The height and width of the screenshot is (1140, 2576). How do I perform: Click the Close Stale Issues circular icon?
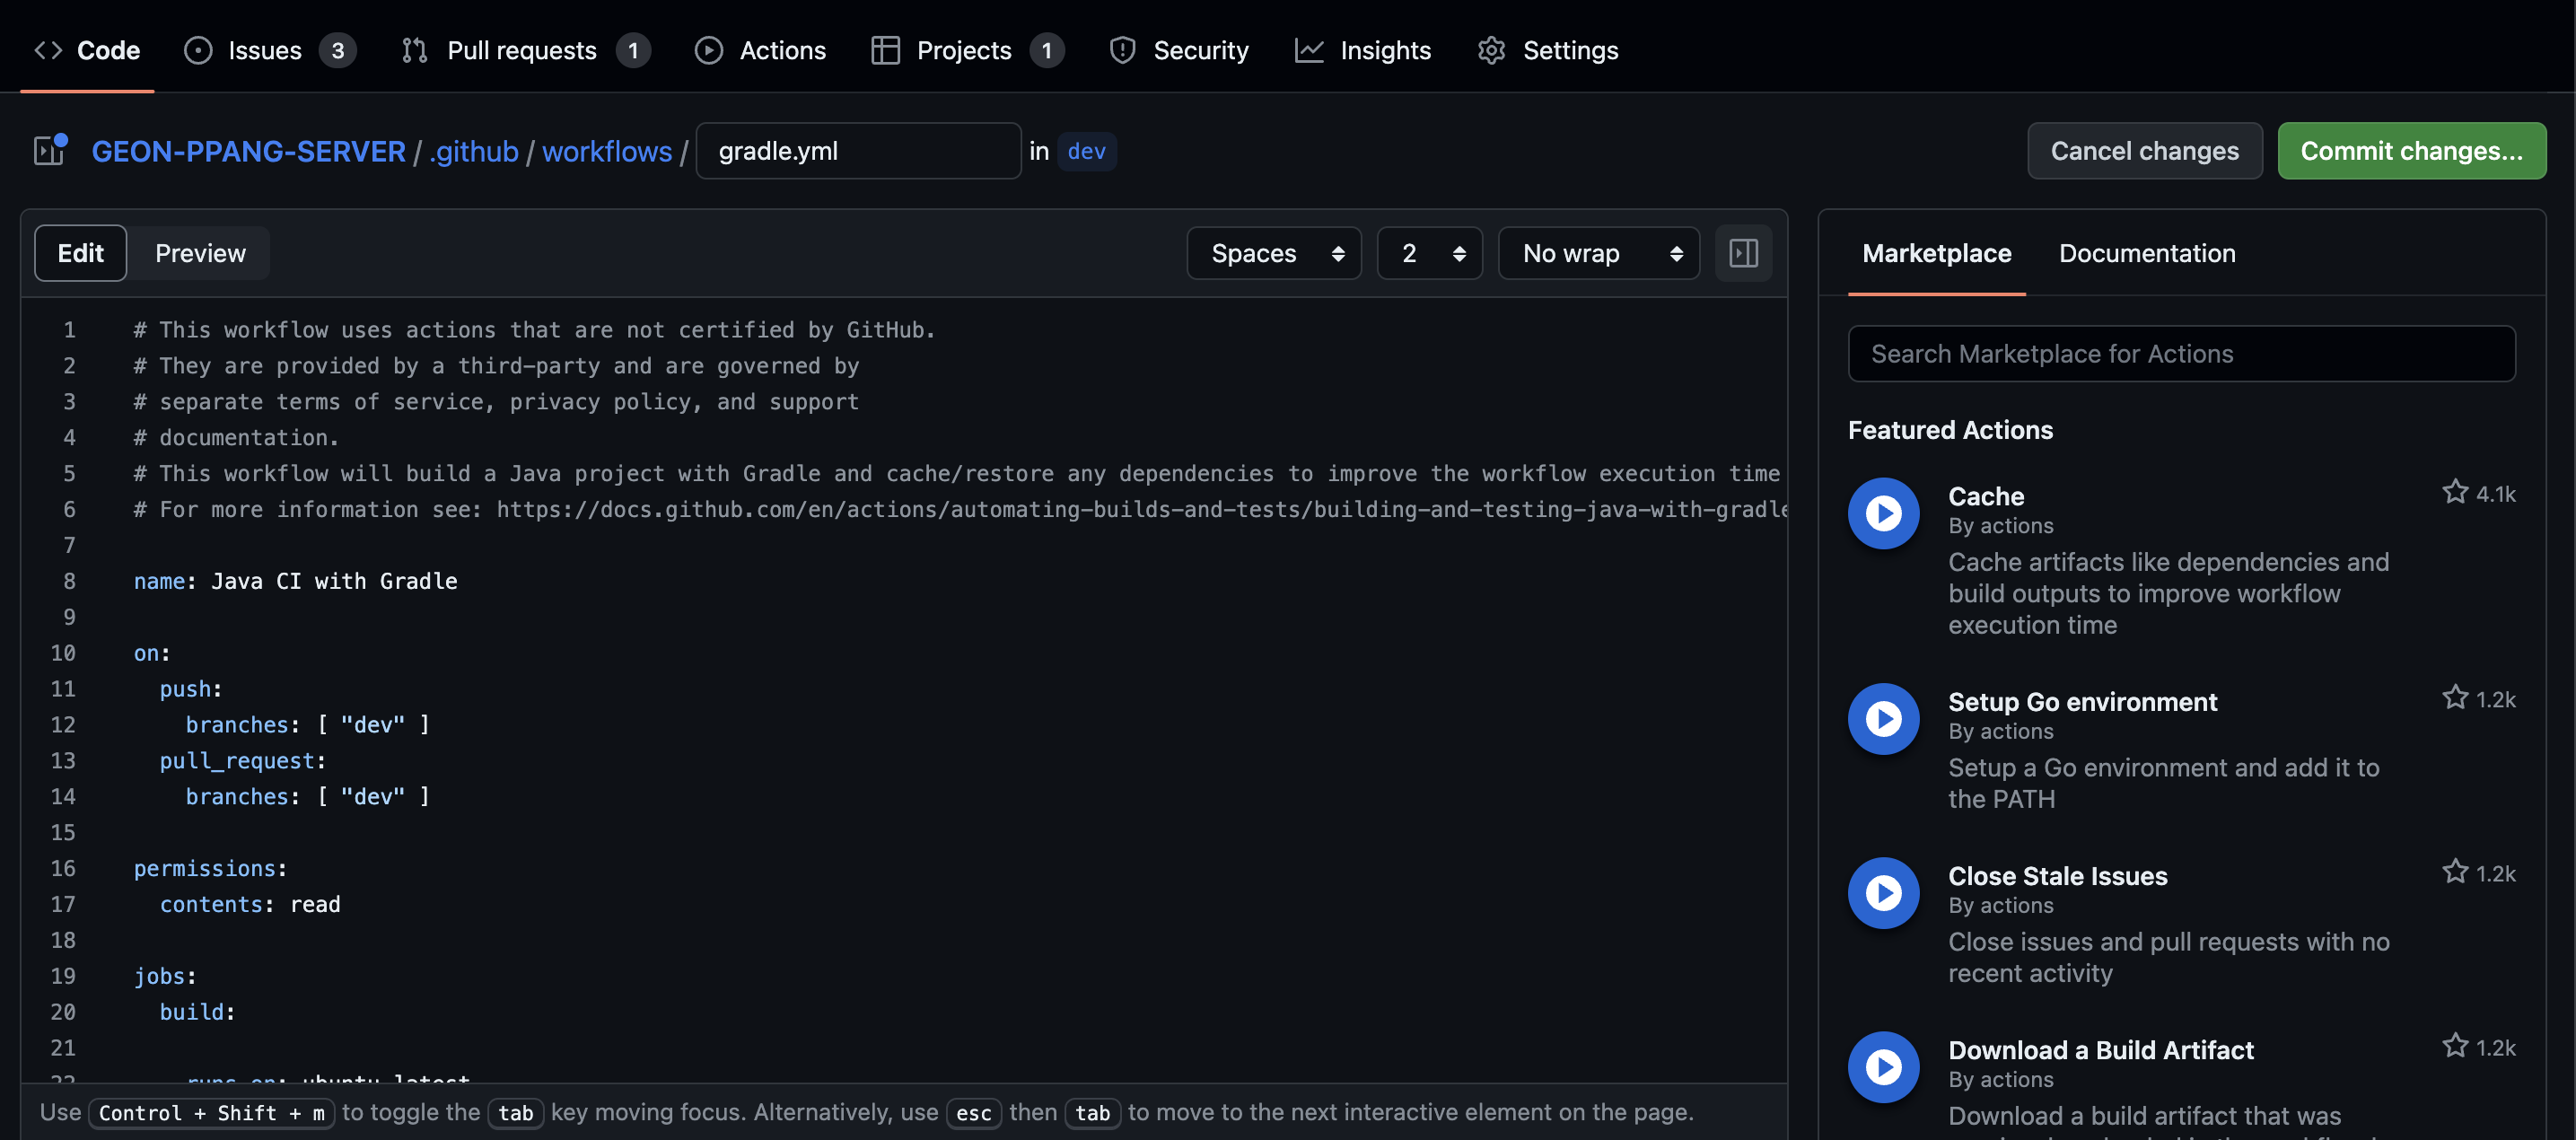click(x=1883, y=892)
